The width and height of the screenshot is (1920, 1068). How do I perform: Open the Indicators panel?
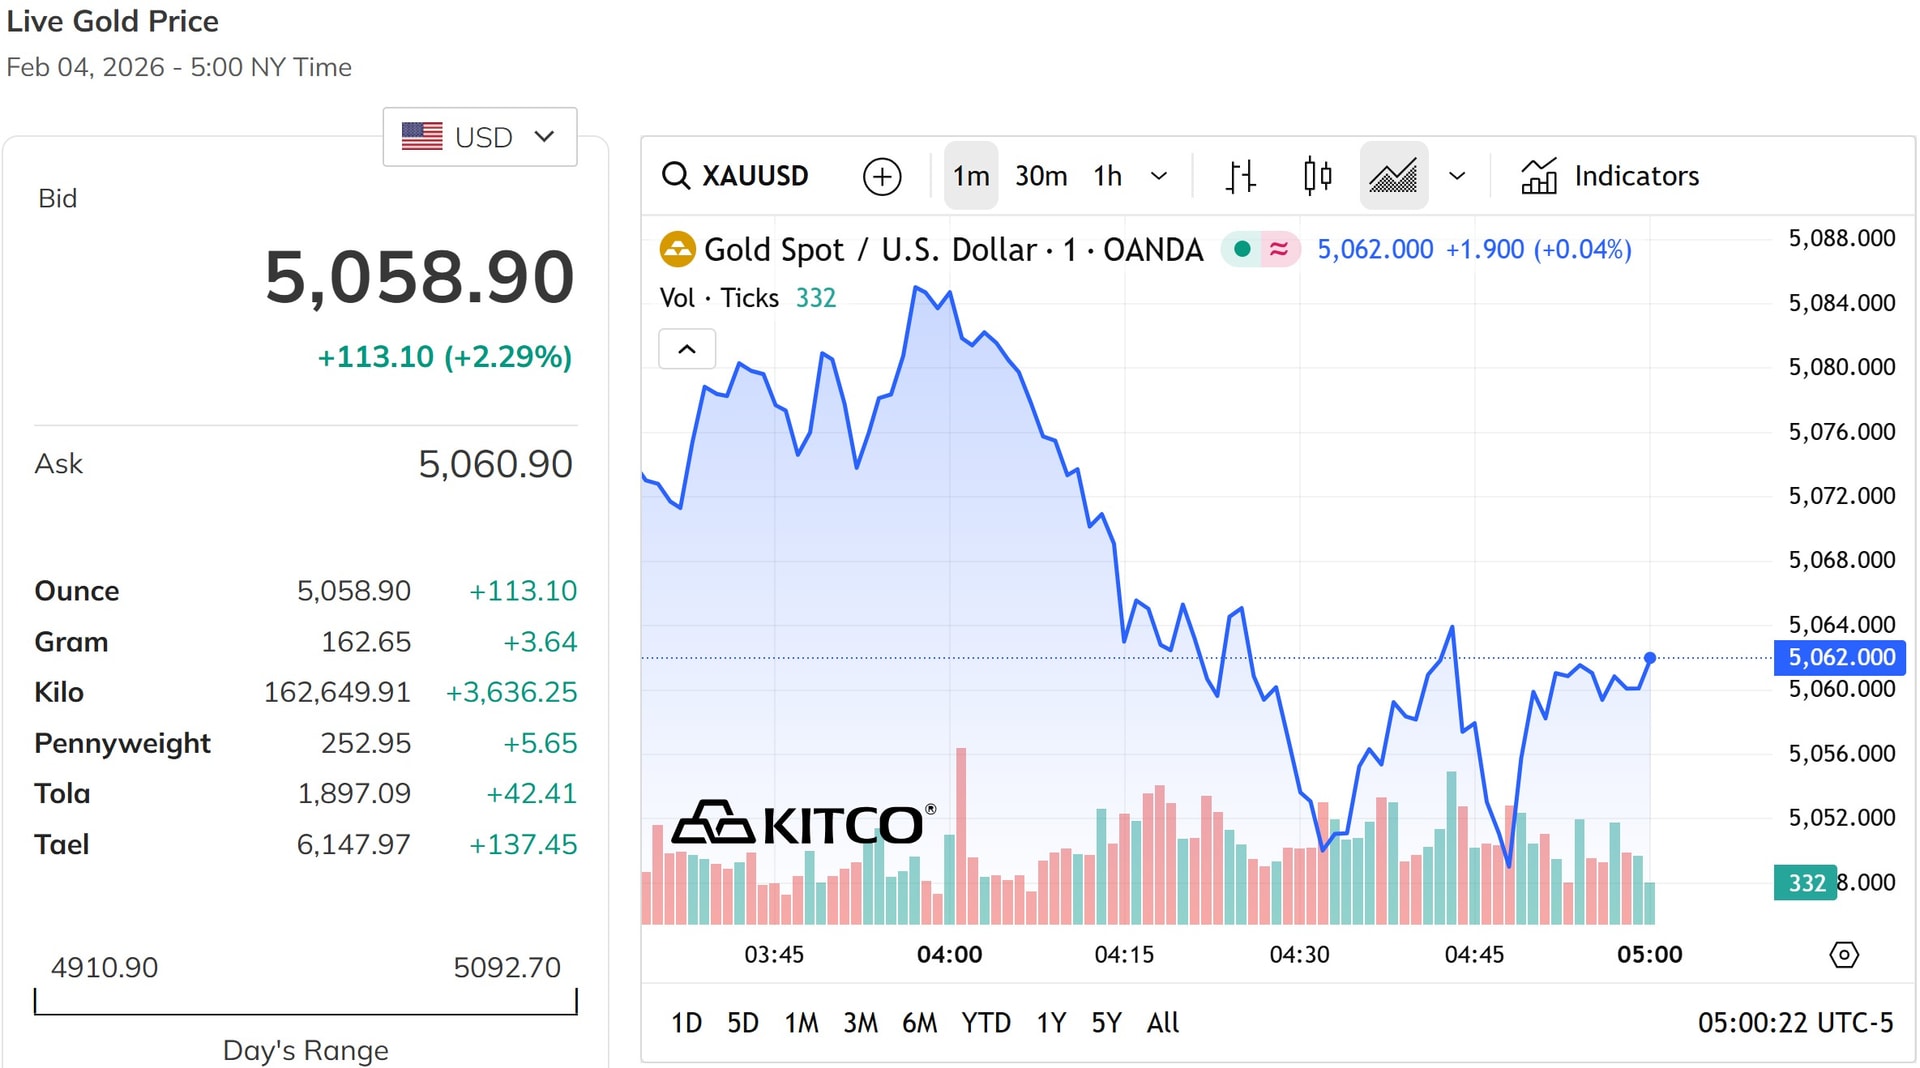pos(1609,176)
